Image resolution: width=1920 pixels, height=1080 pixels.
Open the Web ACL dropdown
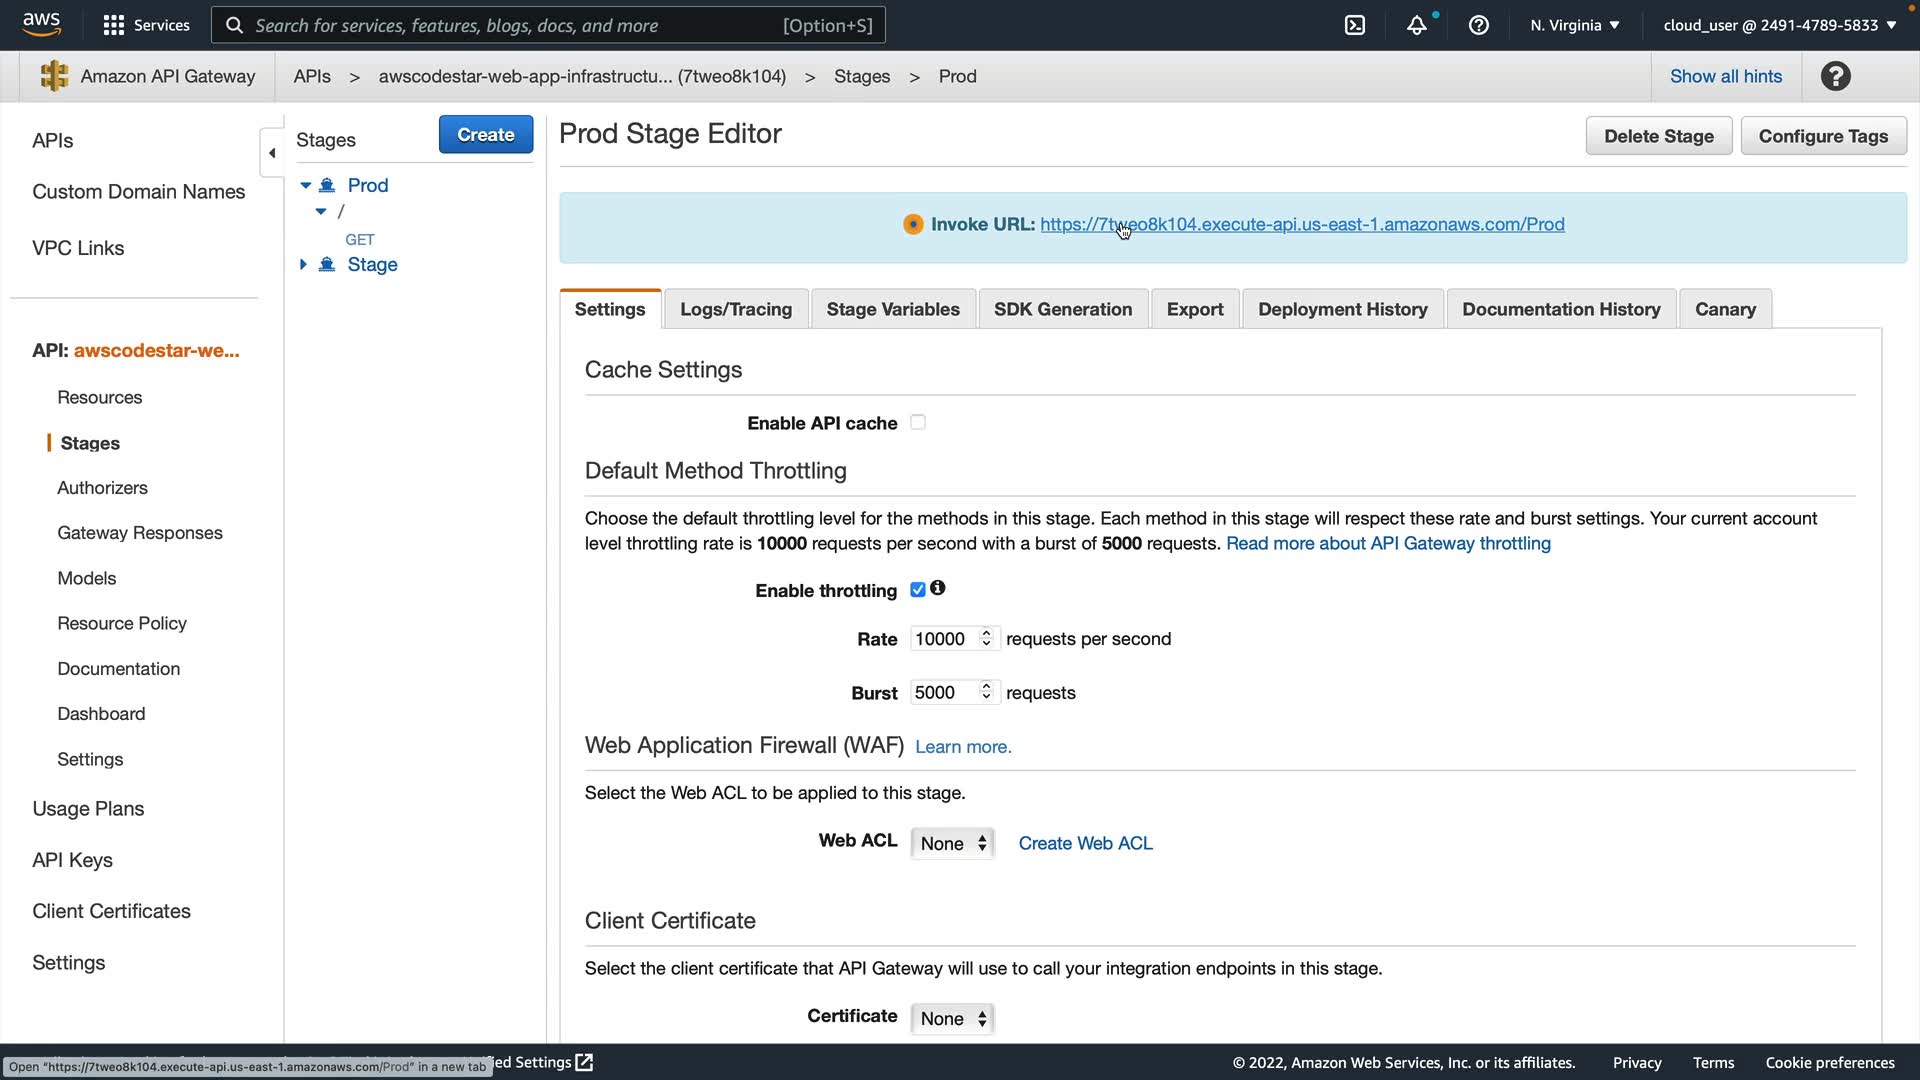click(x=952, y=843)
